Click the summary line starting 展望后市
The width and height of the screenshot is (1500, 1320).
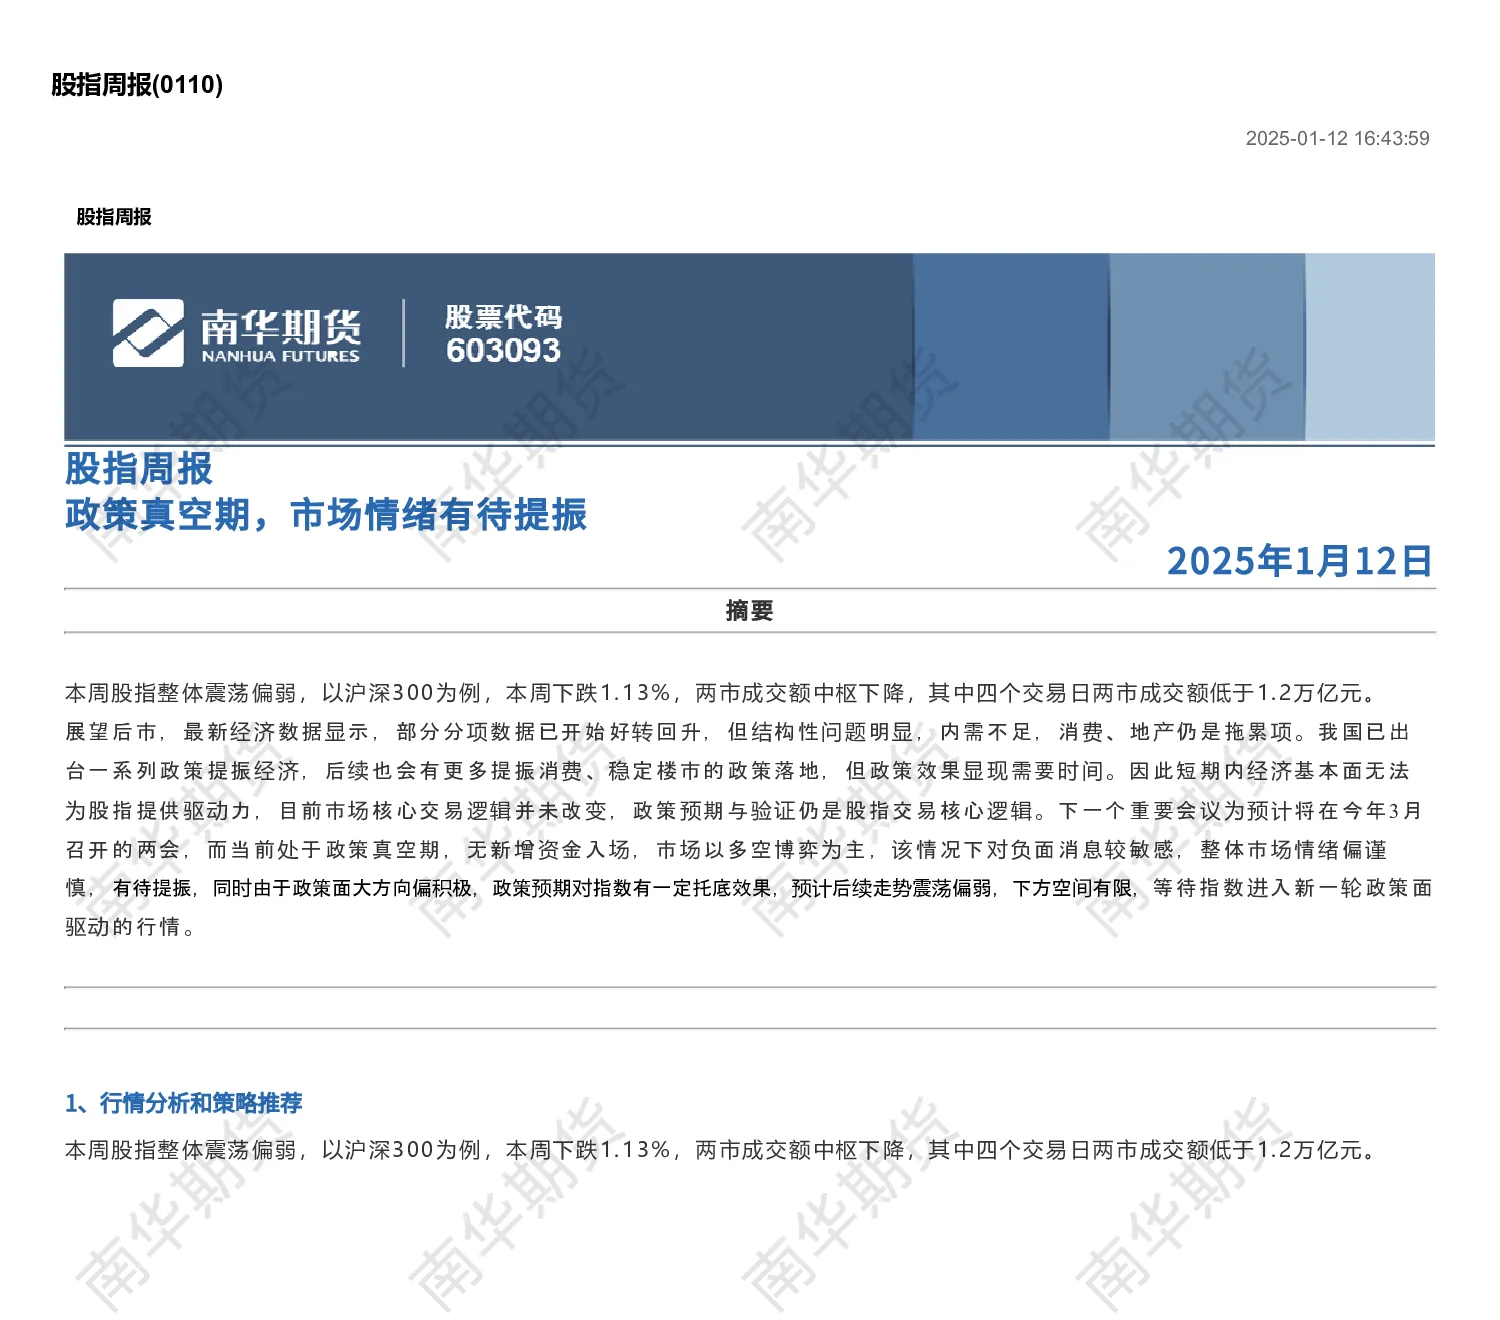[738, 732]
